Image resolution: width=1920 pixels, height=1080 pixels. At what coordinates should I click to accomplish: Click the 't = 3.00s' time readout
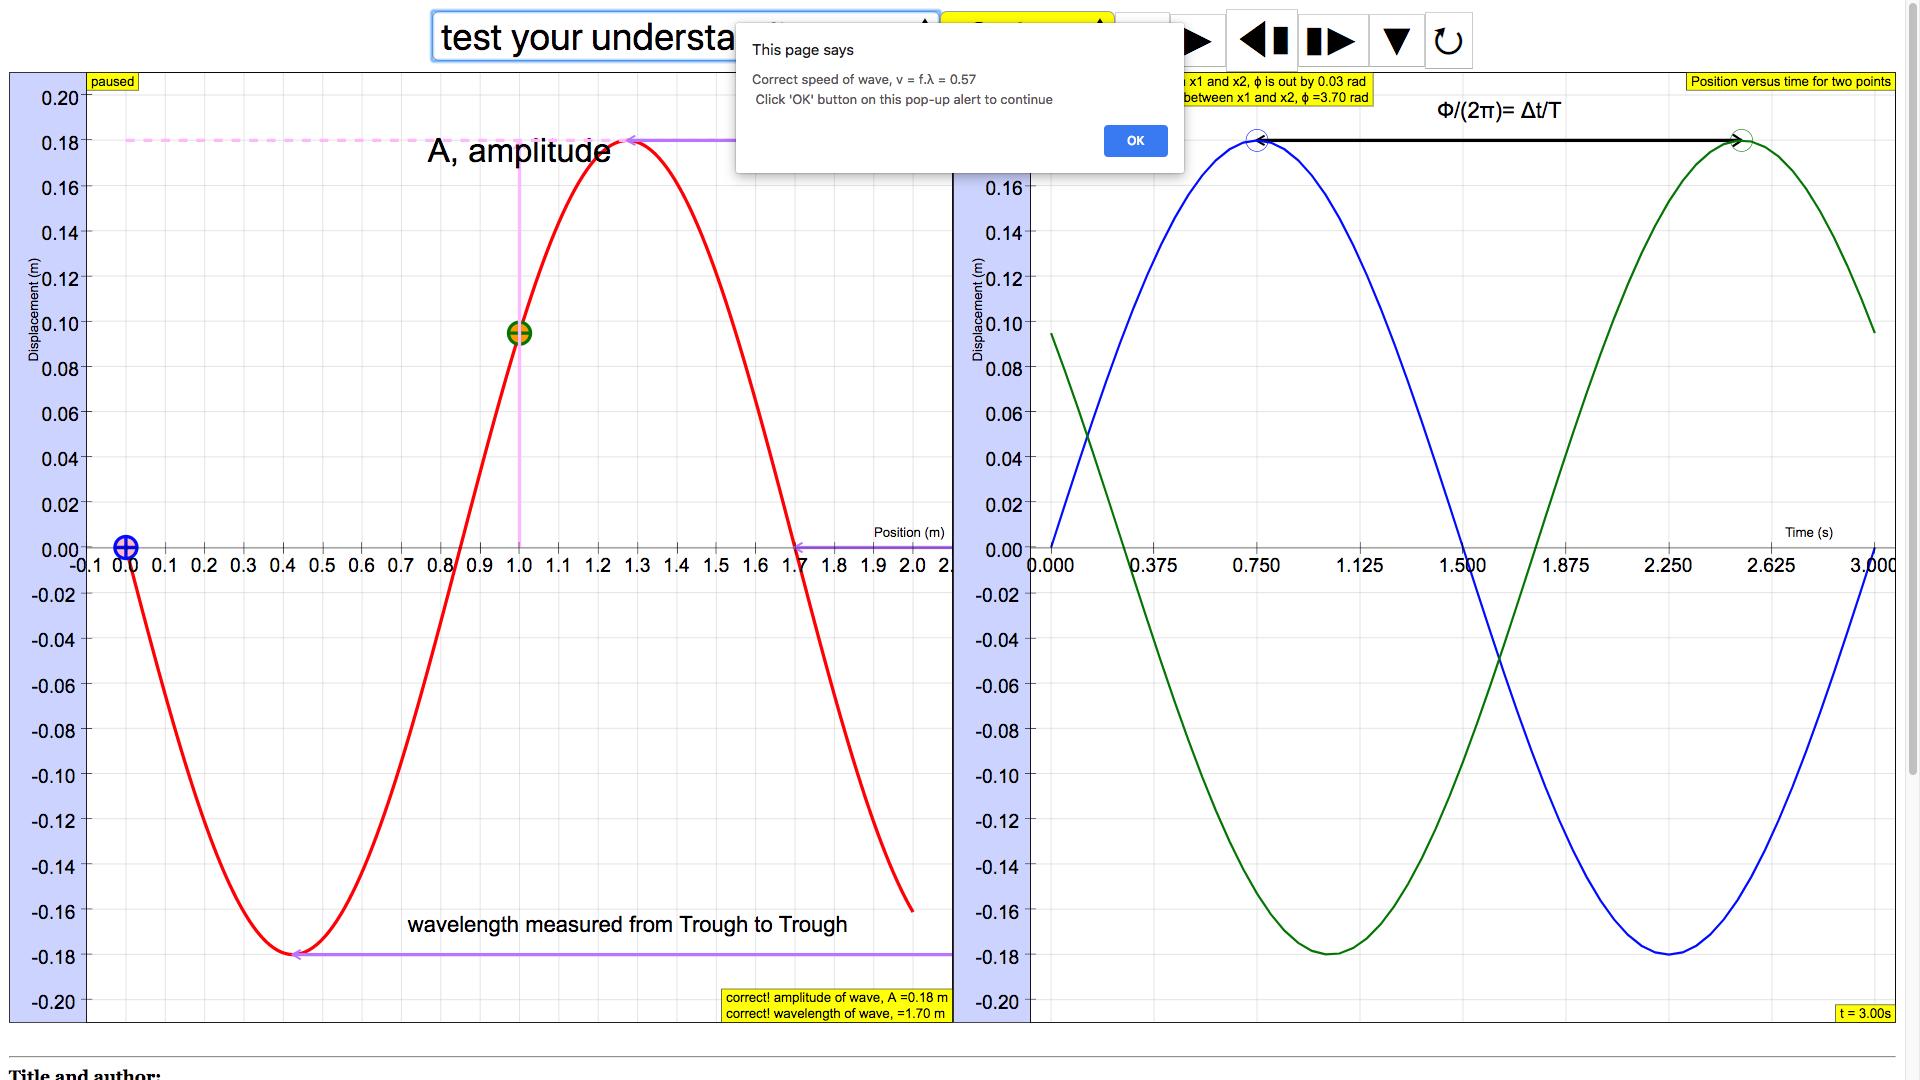pyautogui.click(x=1865, y=1013)
